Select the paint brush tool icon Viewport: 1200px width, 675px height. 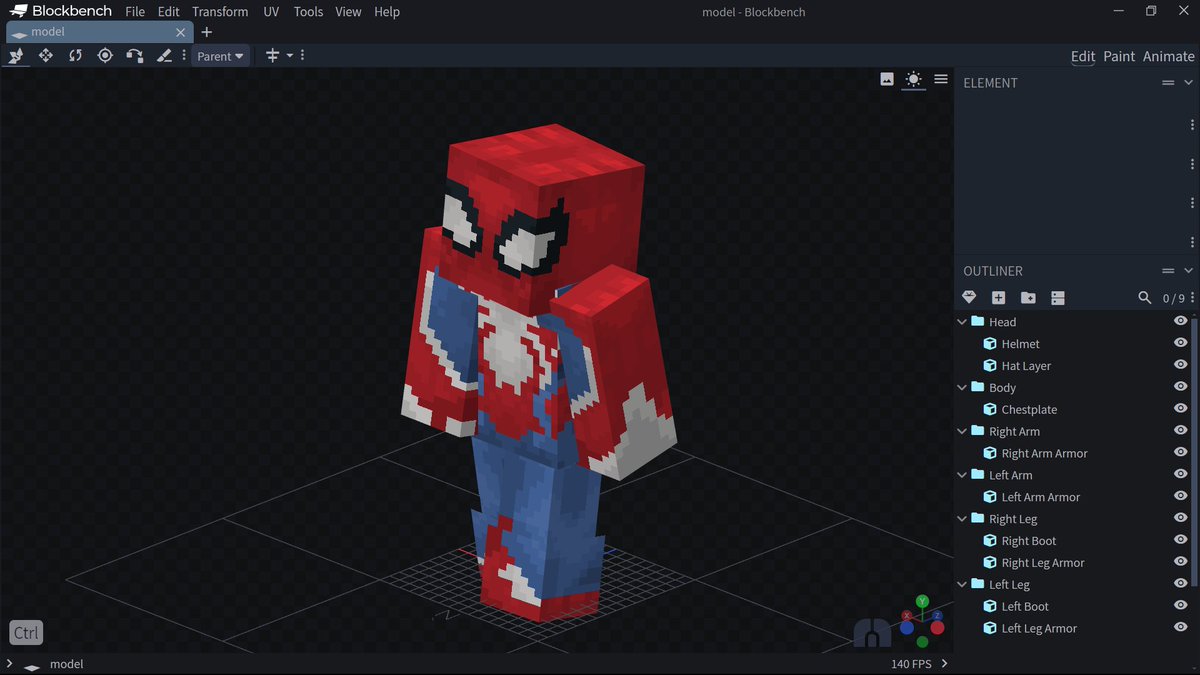coord(164,56)
